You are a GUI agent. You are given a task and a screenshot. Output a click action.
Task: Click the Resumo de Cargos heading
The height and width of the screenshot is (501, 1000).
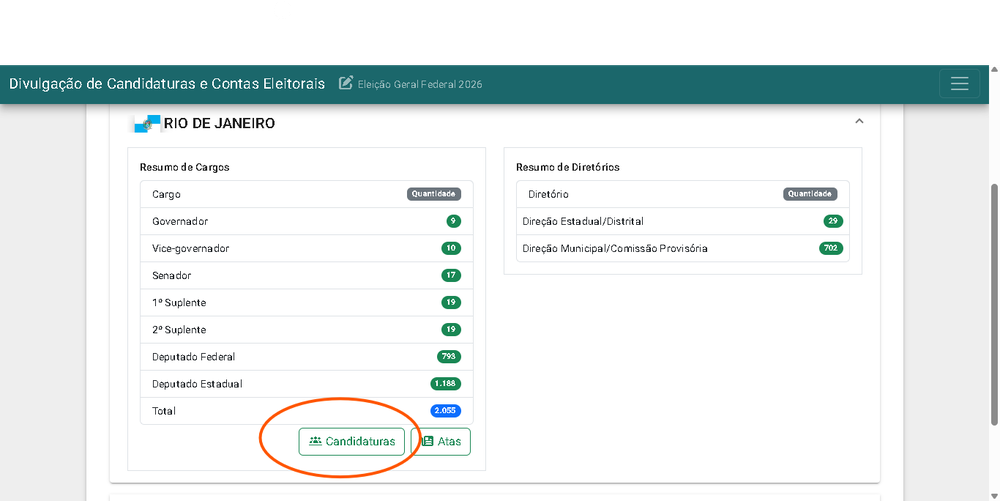[x=184, y=167]
